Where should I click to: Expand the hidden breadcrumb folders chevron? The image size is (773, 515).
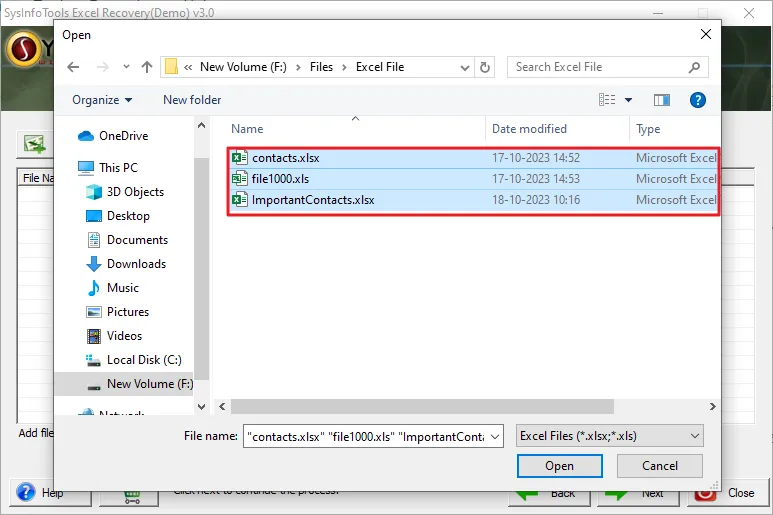click(x=188, y=68)
